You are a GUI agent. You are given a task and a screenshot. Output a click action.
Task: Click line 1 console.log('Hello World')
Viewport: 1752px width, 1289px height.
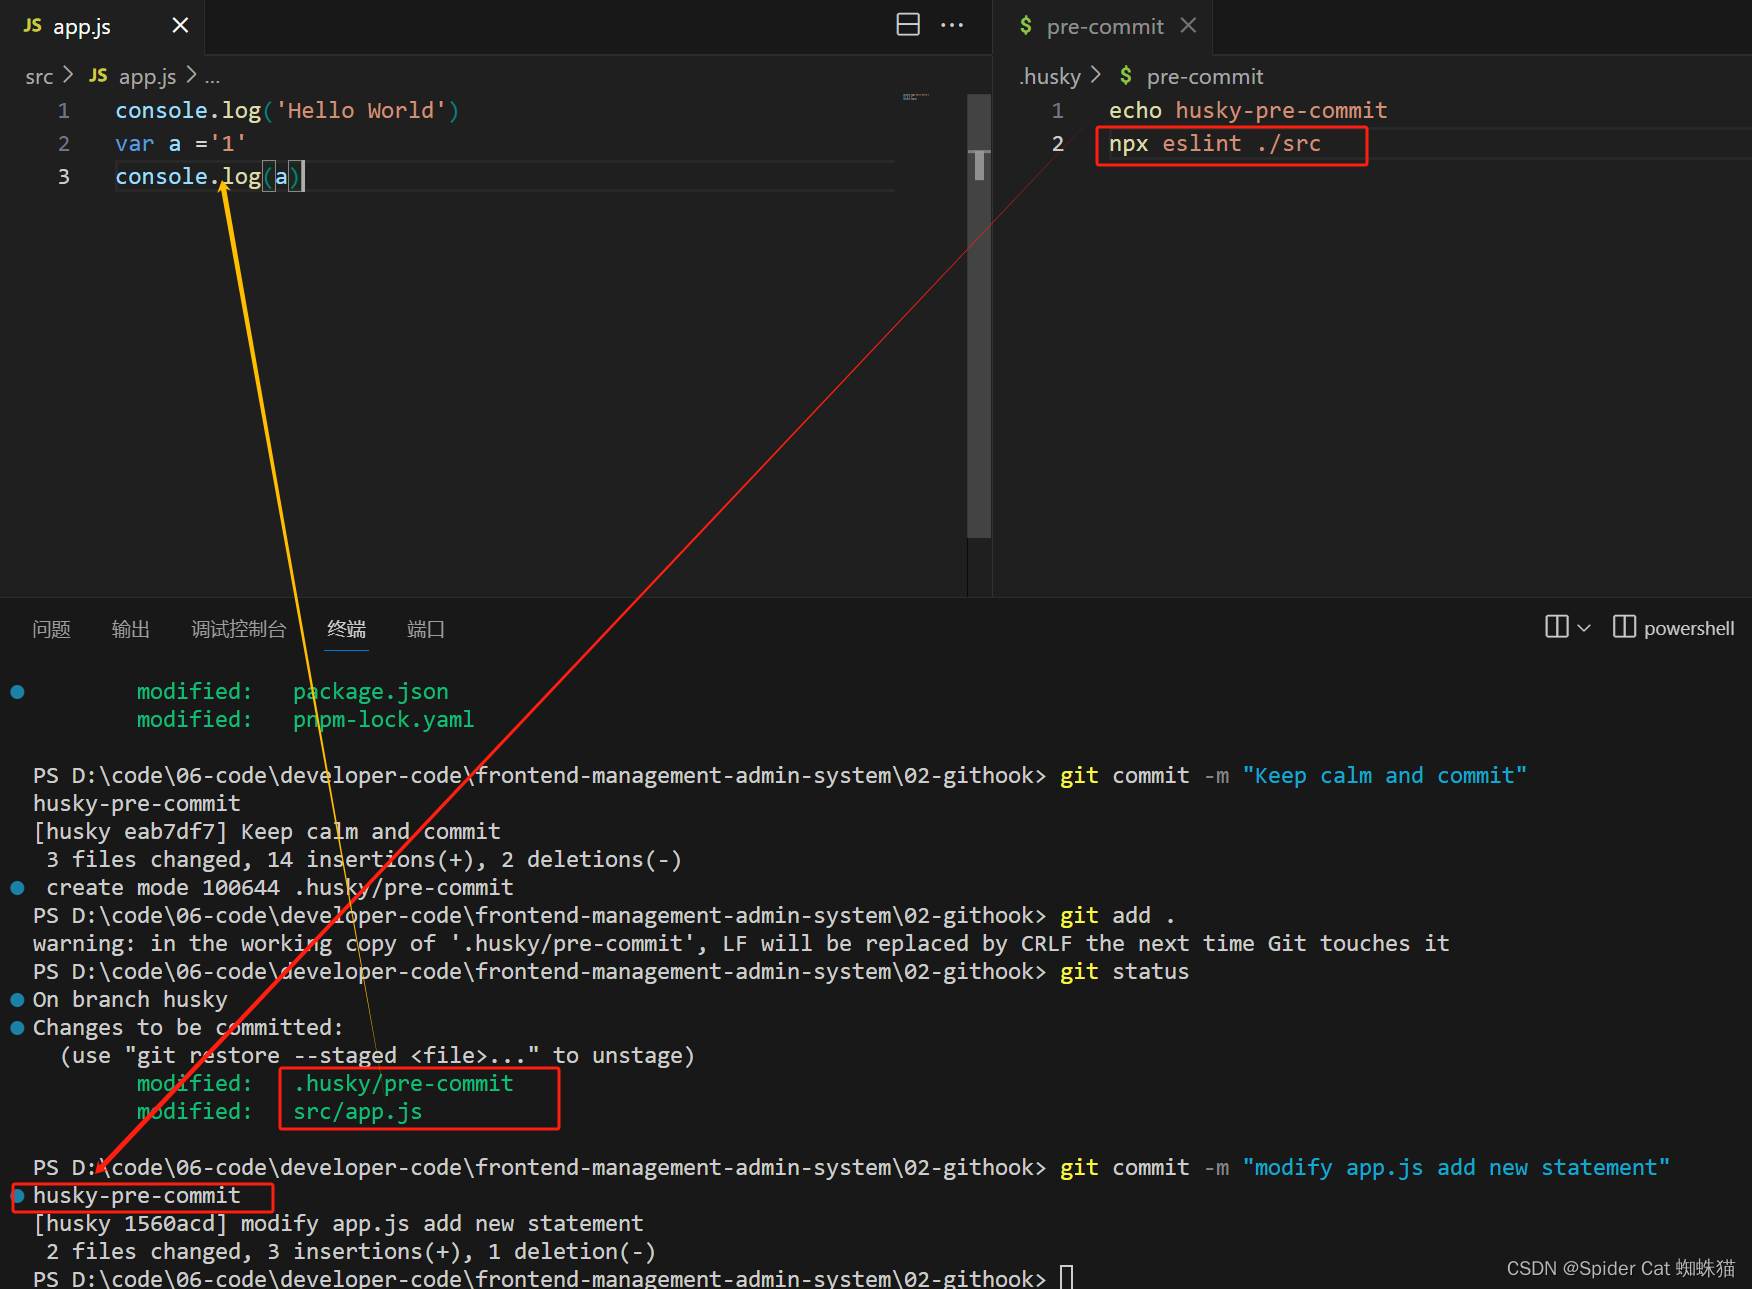point(287,111)
